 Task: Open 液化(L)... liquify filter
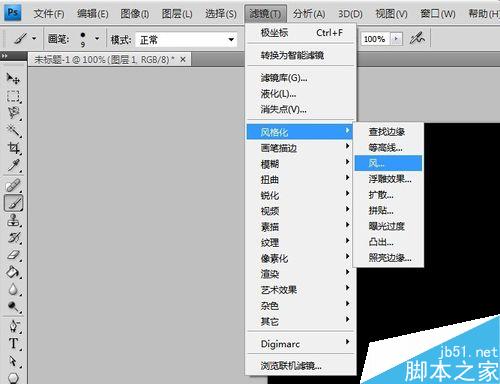point(301,94)
